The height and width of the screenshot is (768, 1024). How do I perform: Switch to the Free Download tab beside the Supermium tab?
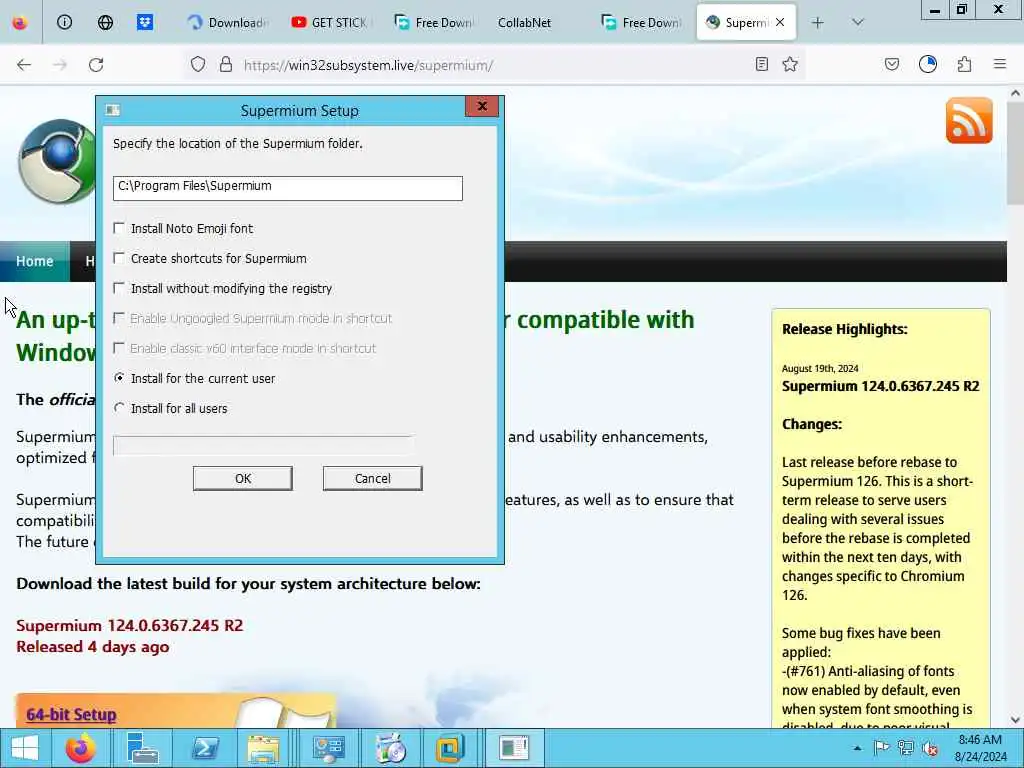[642, 22]
